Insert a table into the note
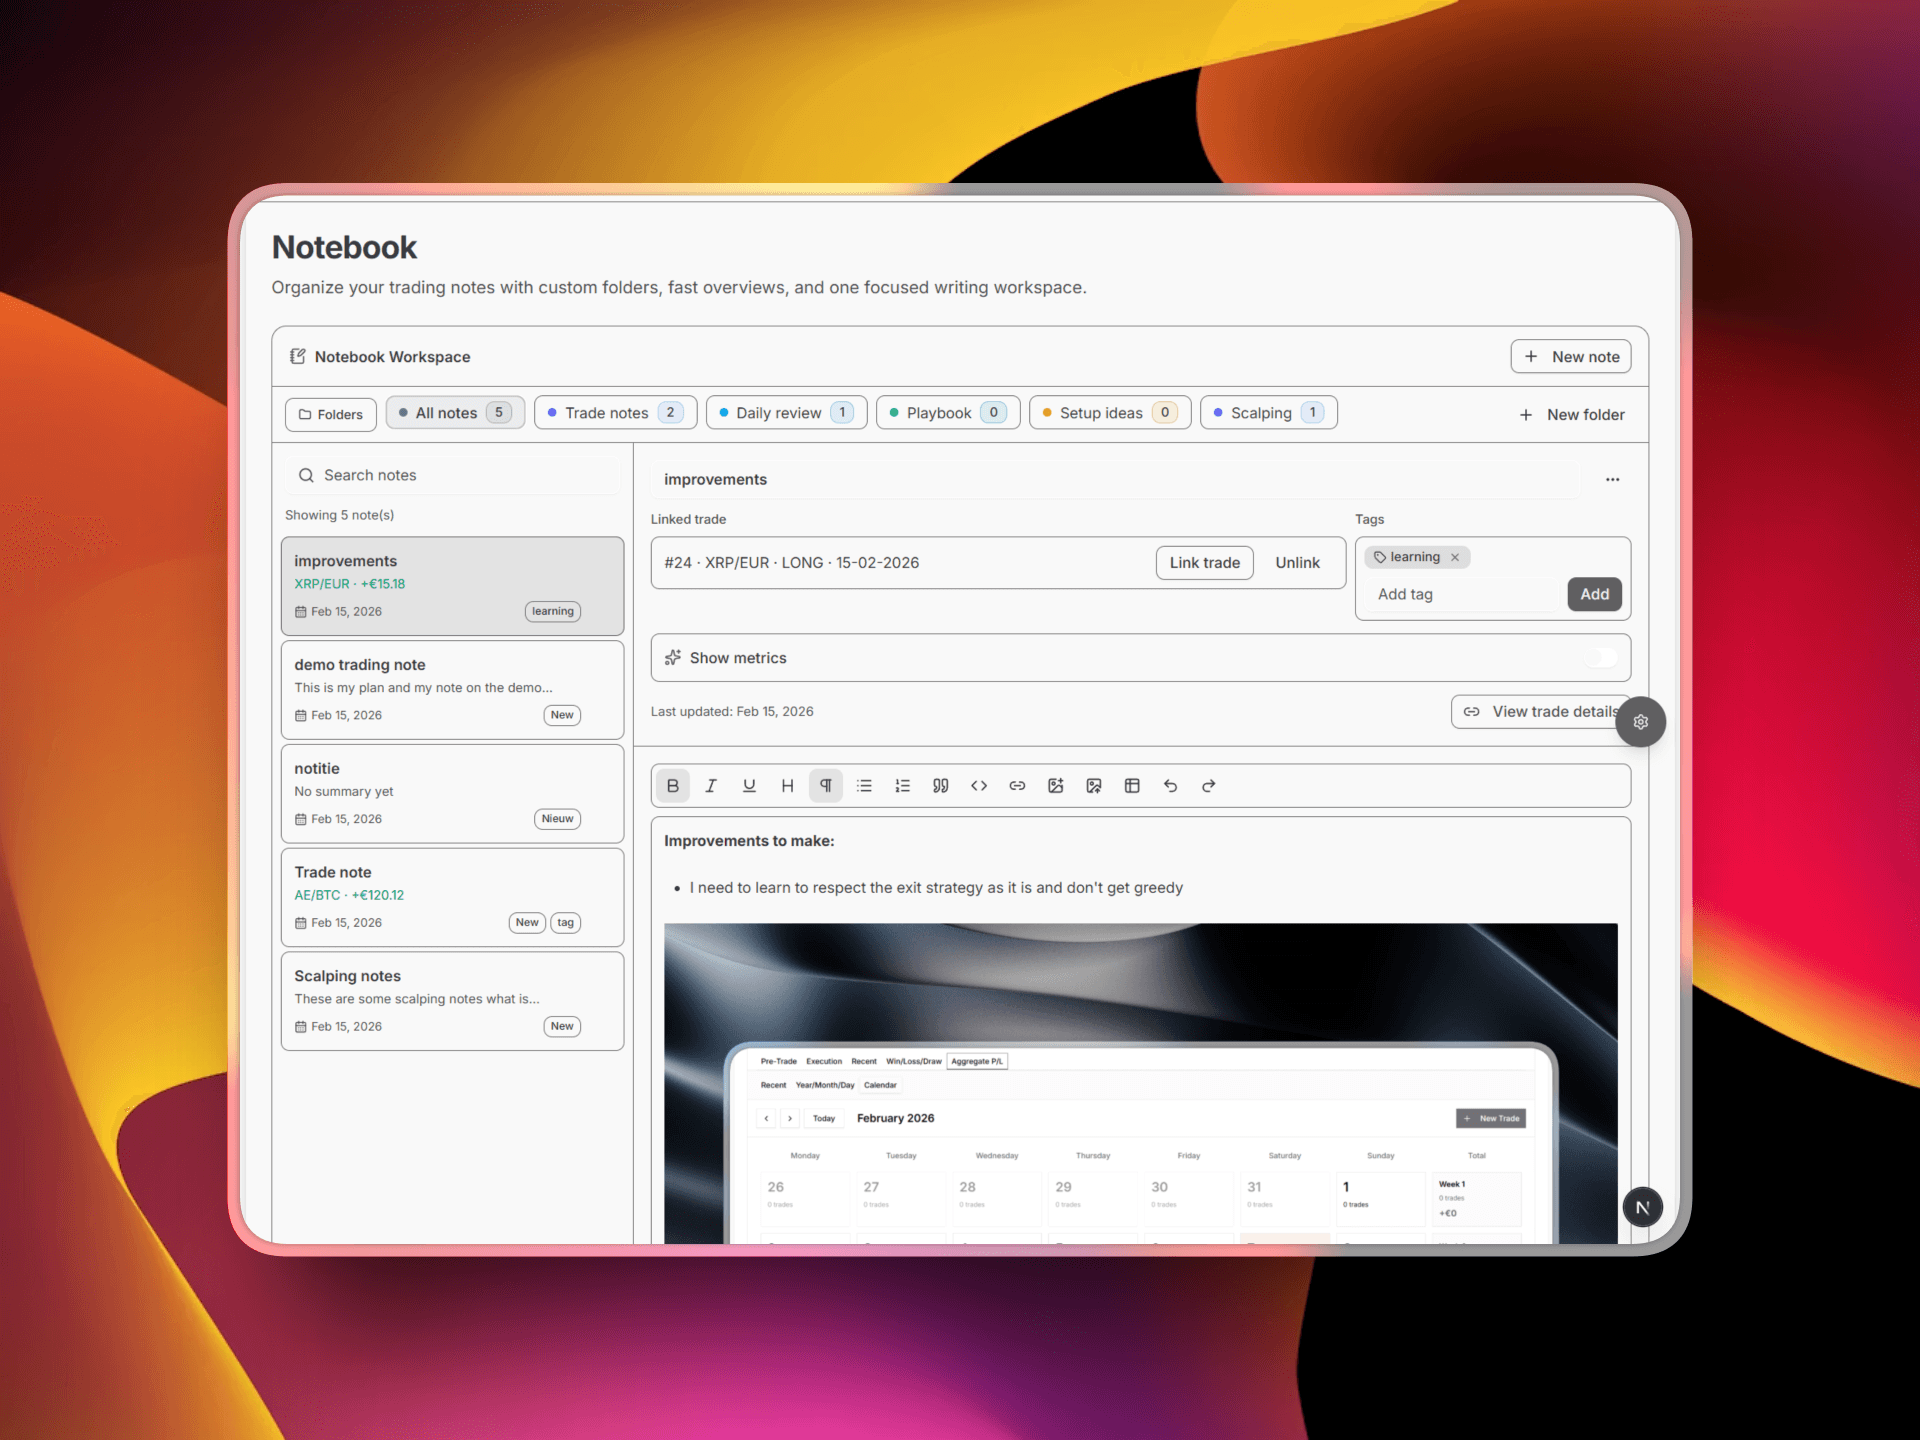The image size is (1920, 1440). pyautogui.click(x=1131, y=785)
